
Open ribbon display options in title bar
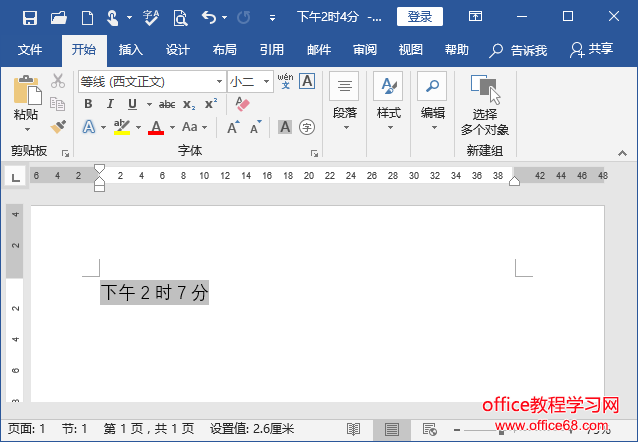tap(475, 16)
